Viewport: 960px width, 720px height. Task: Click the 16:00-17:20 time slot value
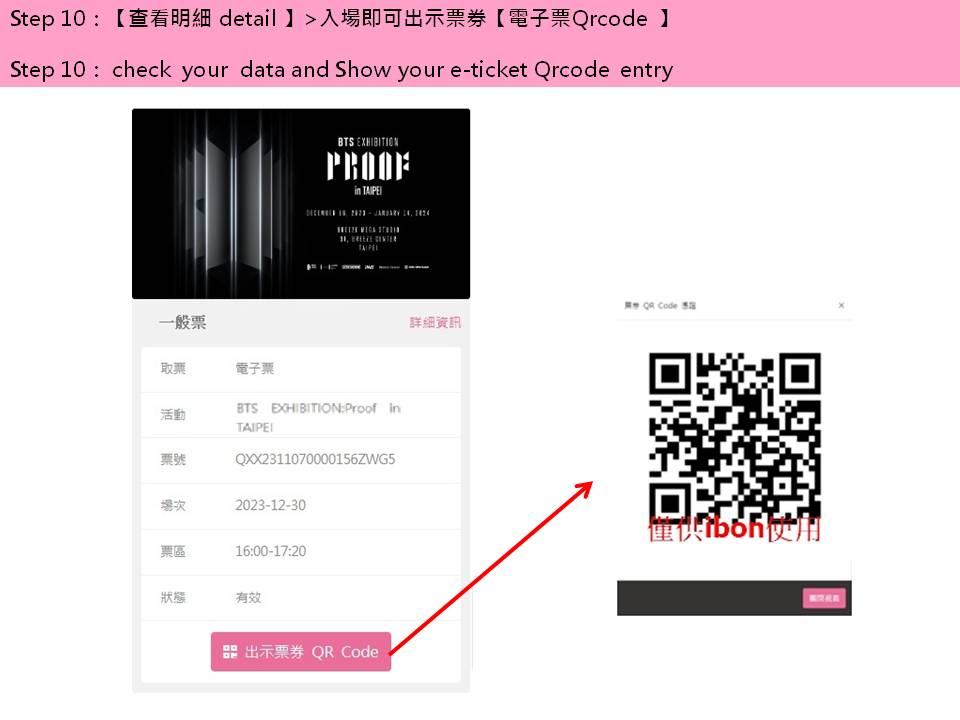(271, 552)
